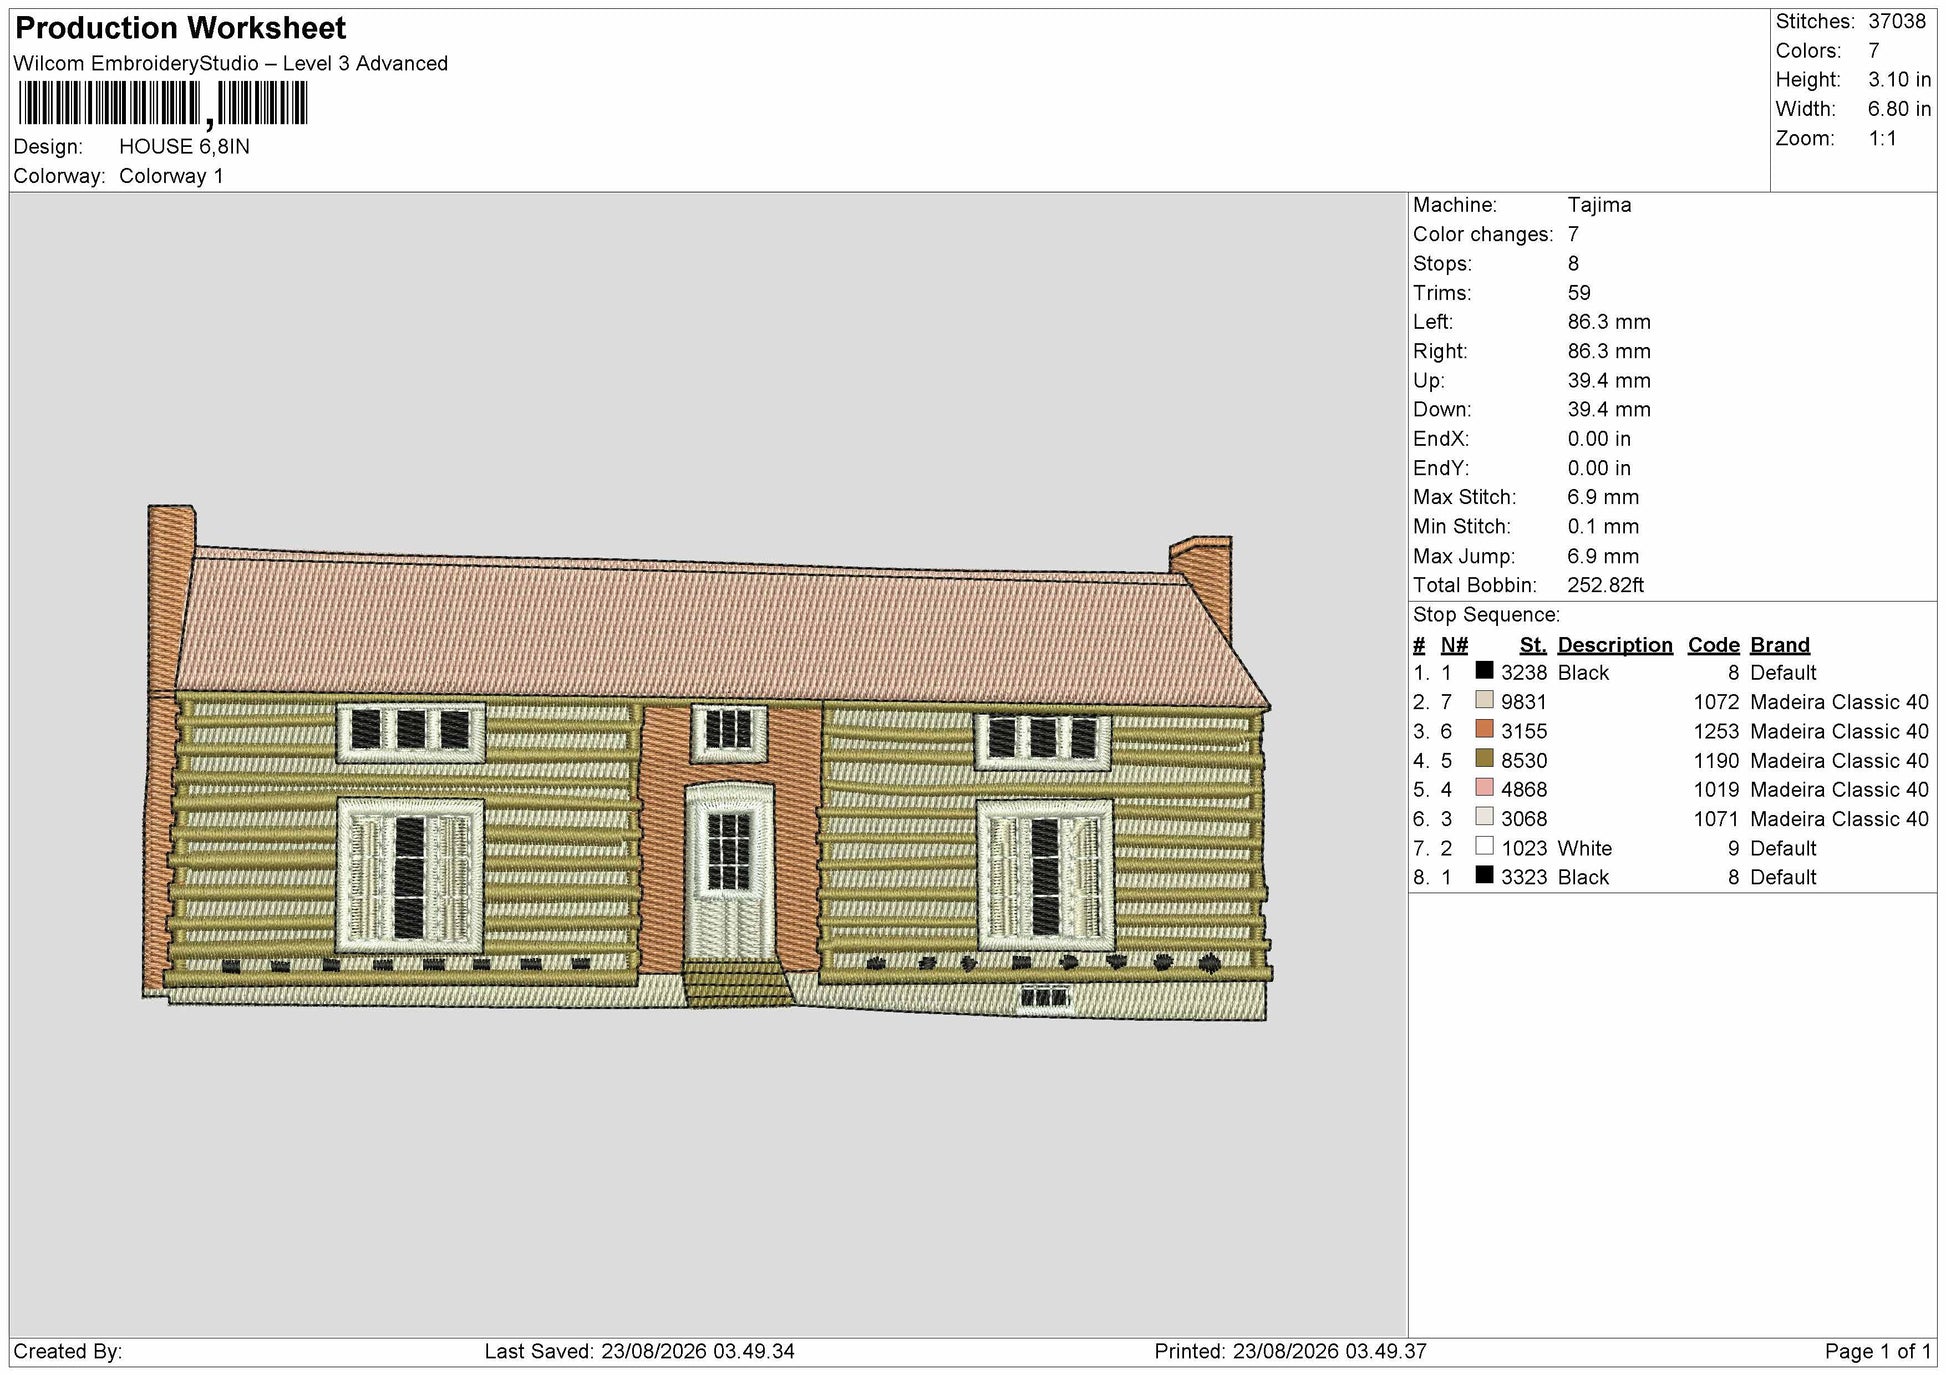This screenshot has width=1946, height=1375.
Task: Click the Production Worksheet title
Action: (x=181, y=28)
